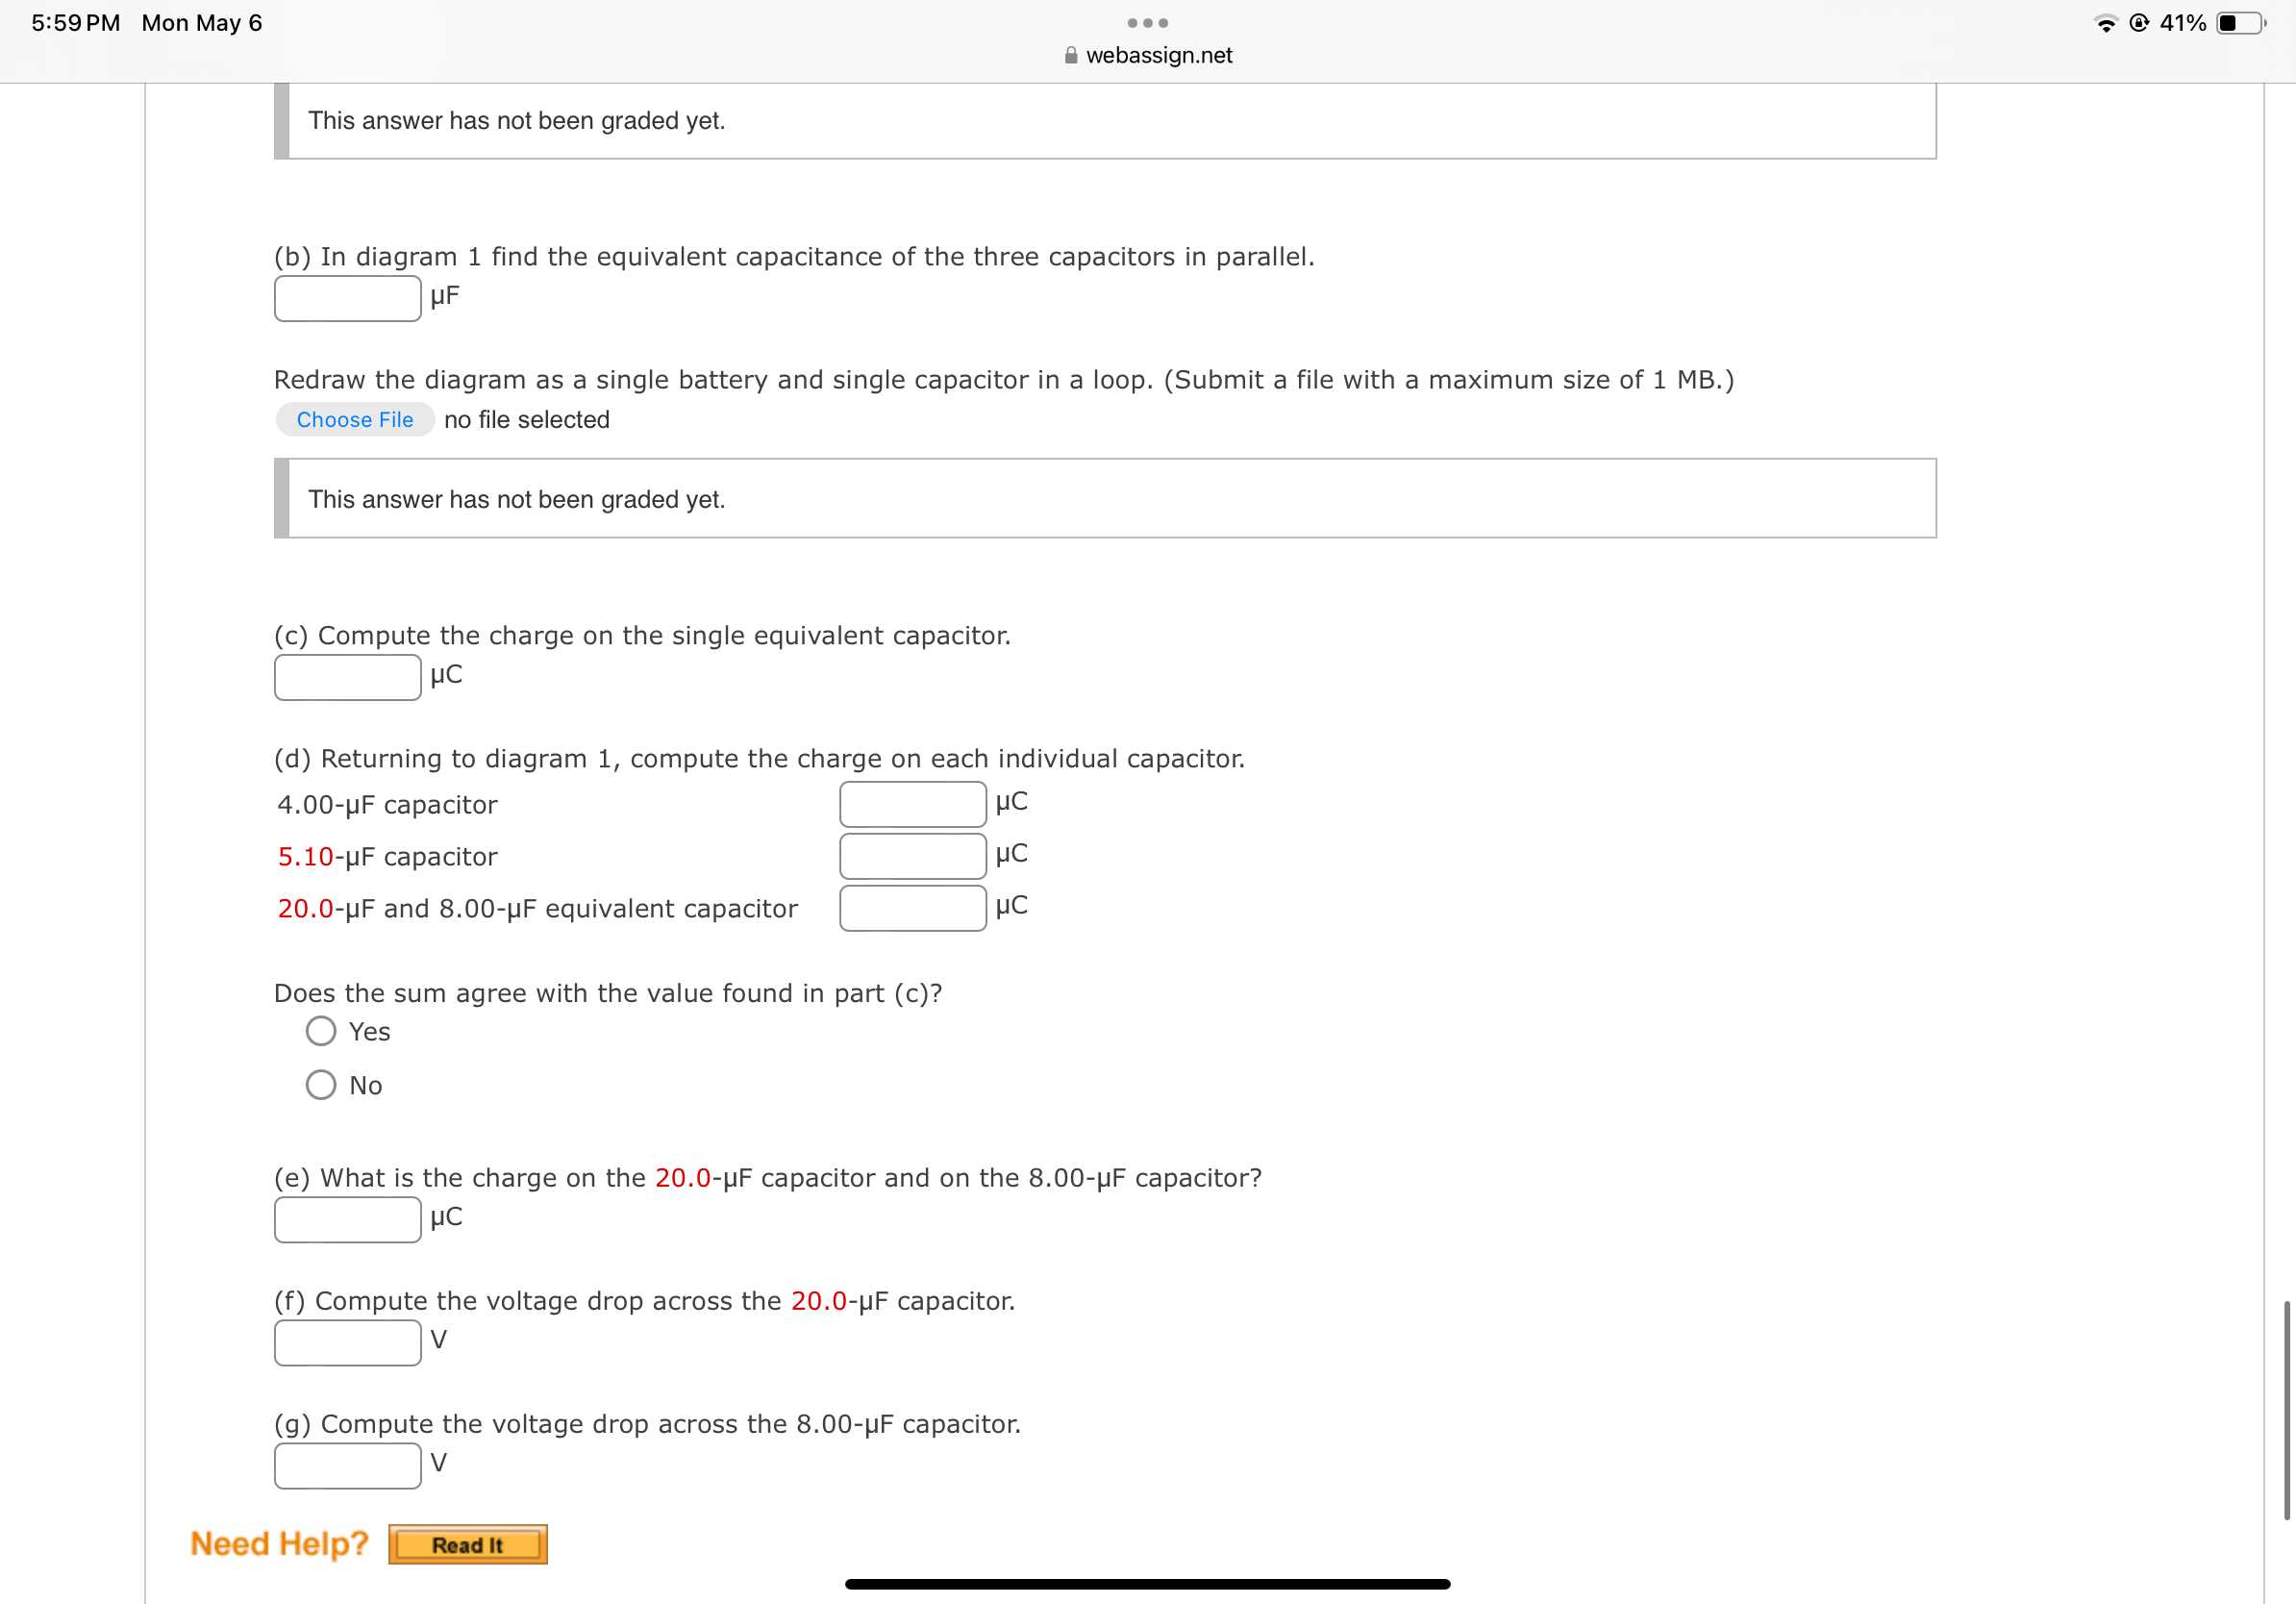Tap the battery indicator icon

pos(2241,23)
